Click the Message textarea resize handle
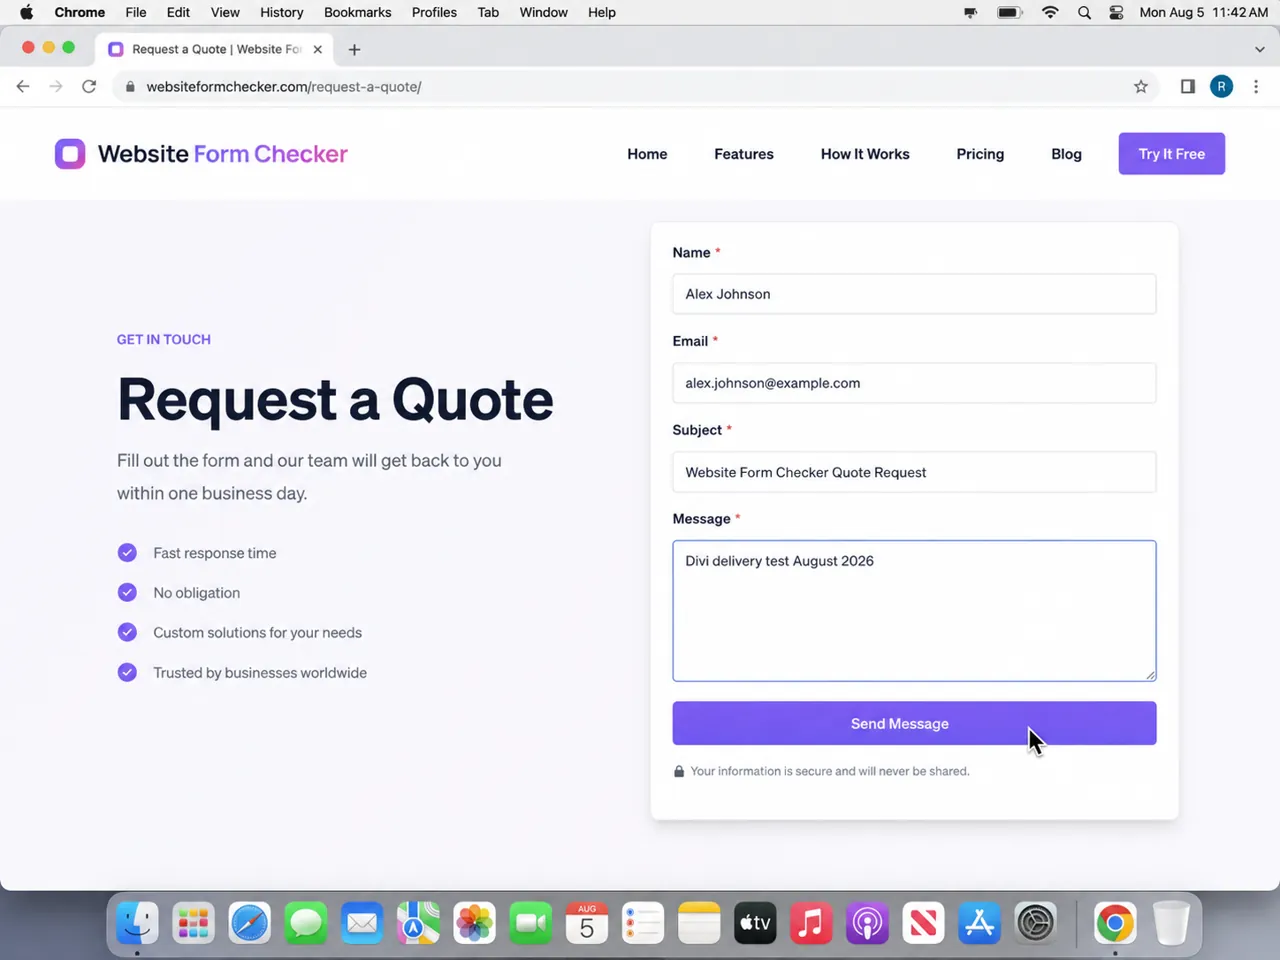Screen dimensions: 1280x960 [x=1151, y=675]
